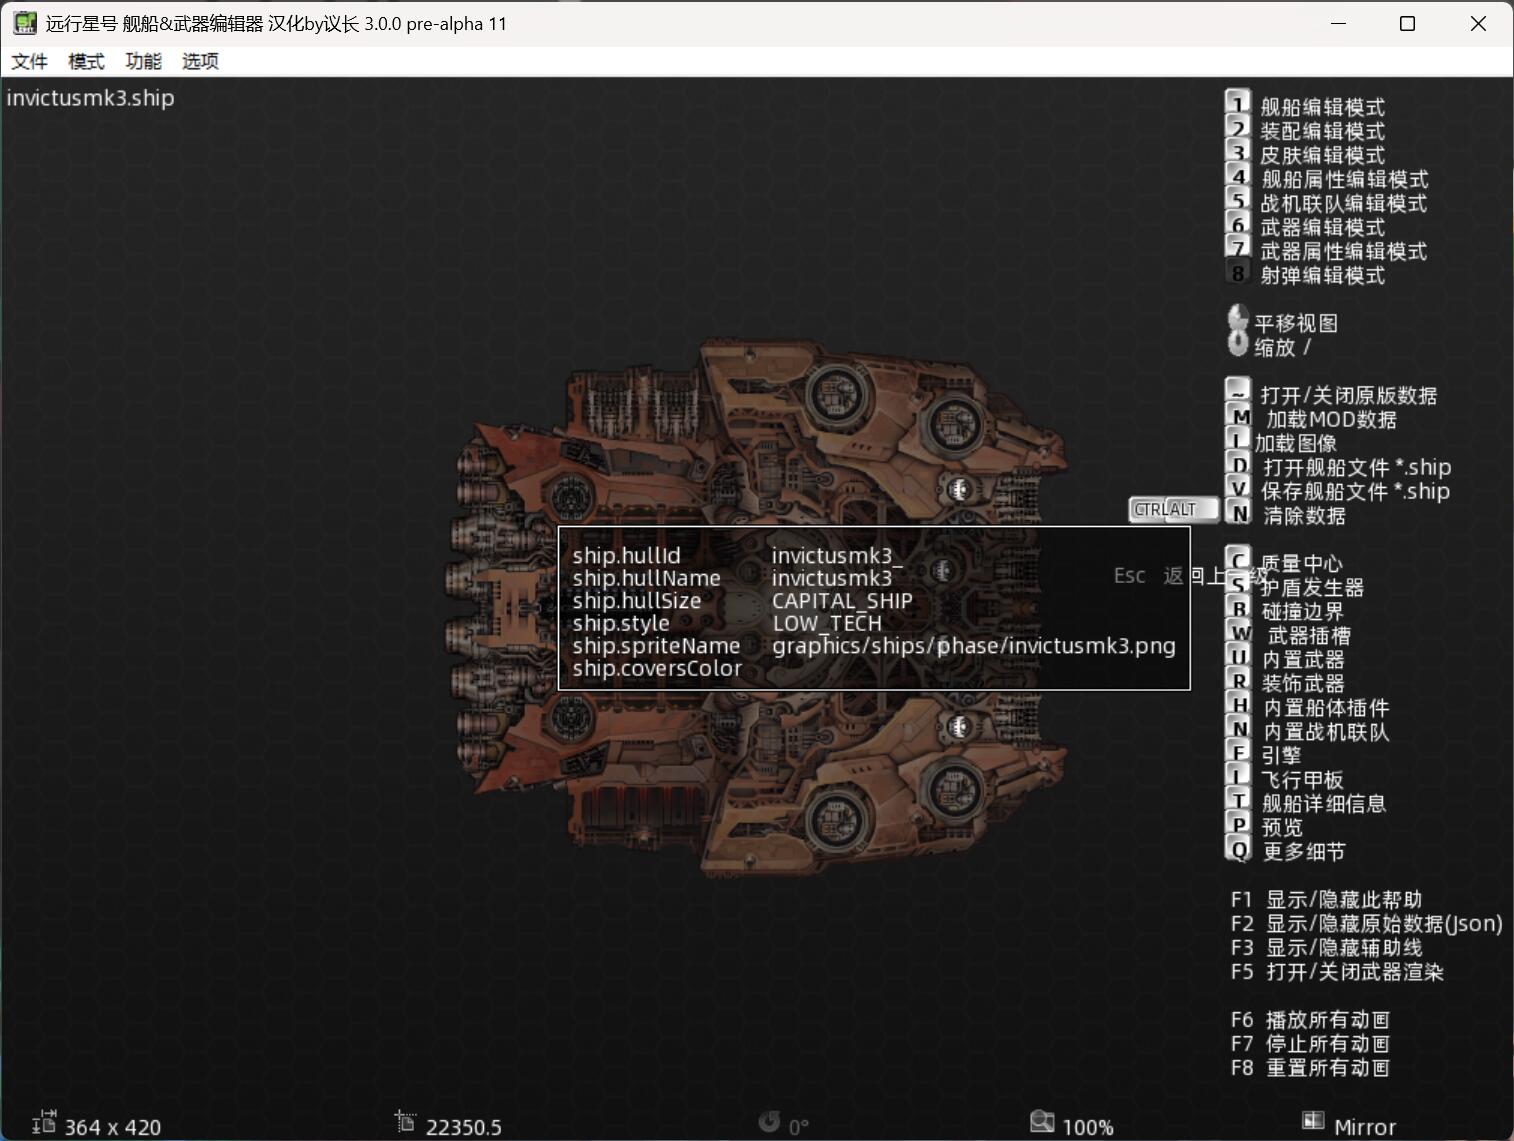Click the key 1 ship edit mode icon
This screenshot has height=1141, width=1514.
pyautogui.click(x=1238, y=104)
